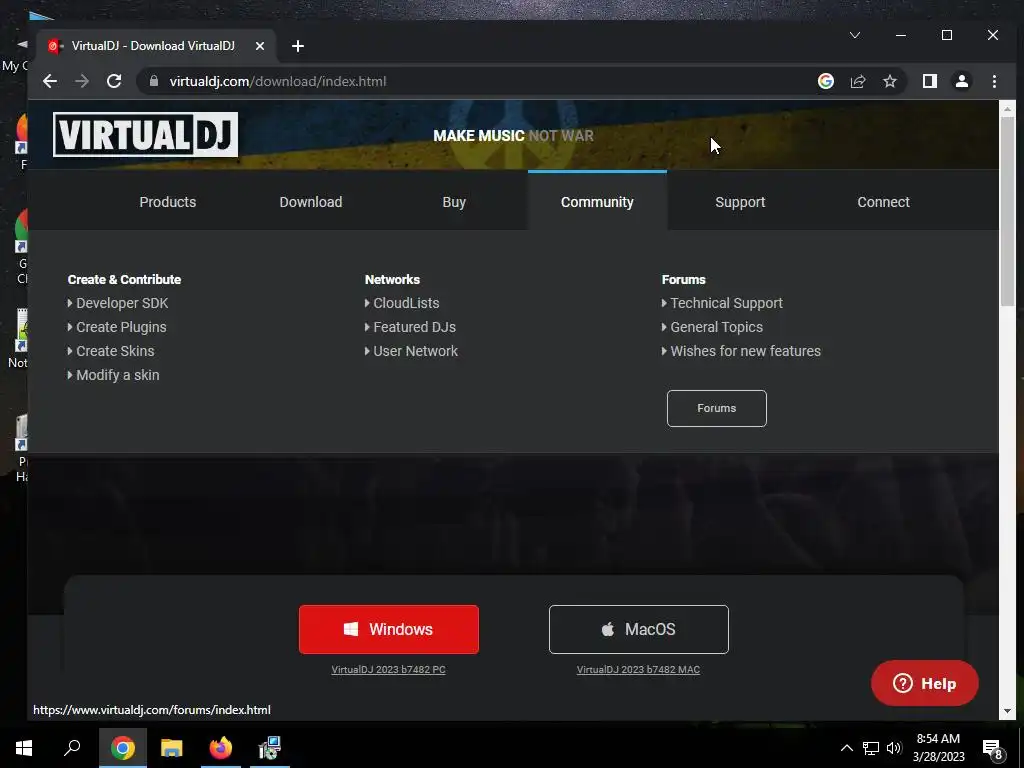Open VirtualDJ 2023 b7482 MAC link

[x=638, y=669]
